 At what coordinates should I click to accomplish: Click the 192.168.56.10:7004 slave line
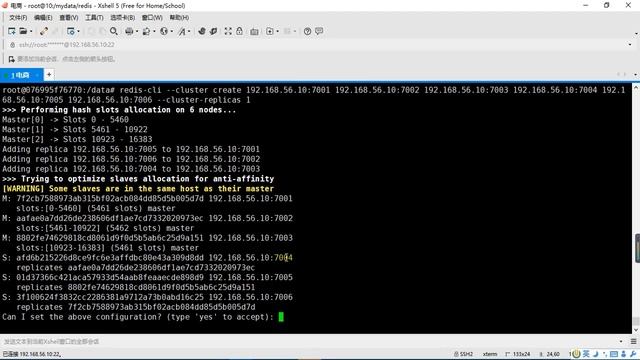147,258
